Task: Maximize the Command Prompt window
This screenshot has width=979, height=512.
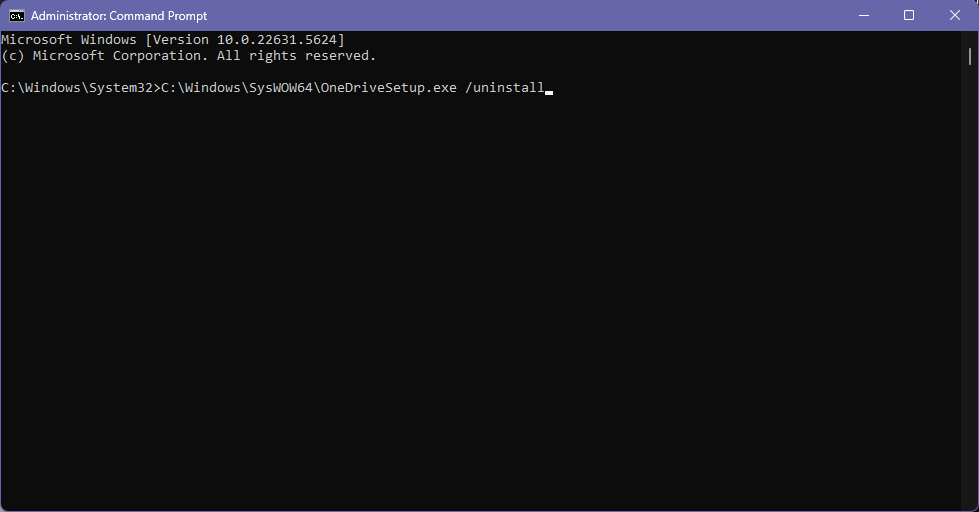Action: tap(909, 15)
